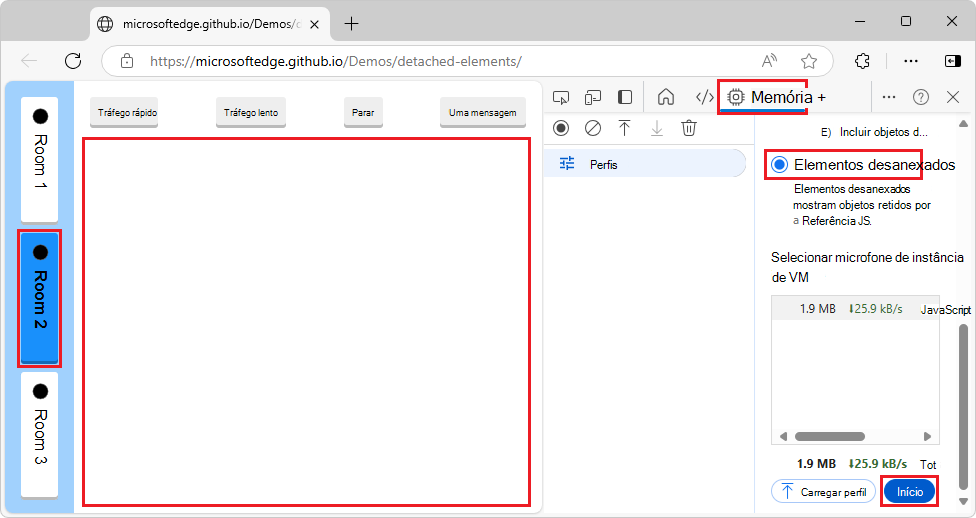Open DevTools Welcome home icon

666,97
